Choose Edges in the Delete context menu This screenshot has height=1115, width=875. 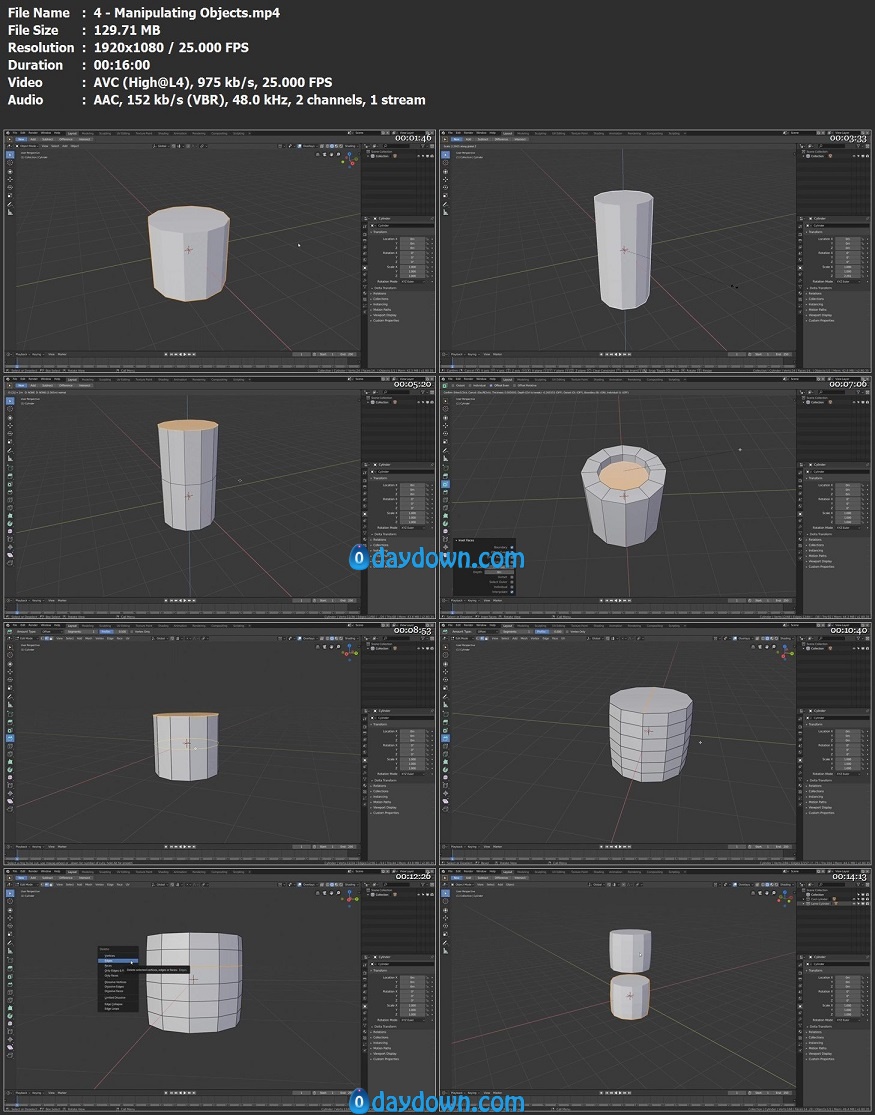(110, 960)
